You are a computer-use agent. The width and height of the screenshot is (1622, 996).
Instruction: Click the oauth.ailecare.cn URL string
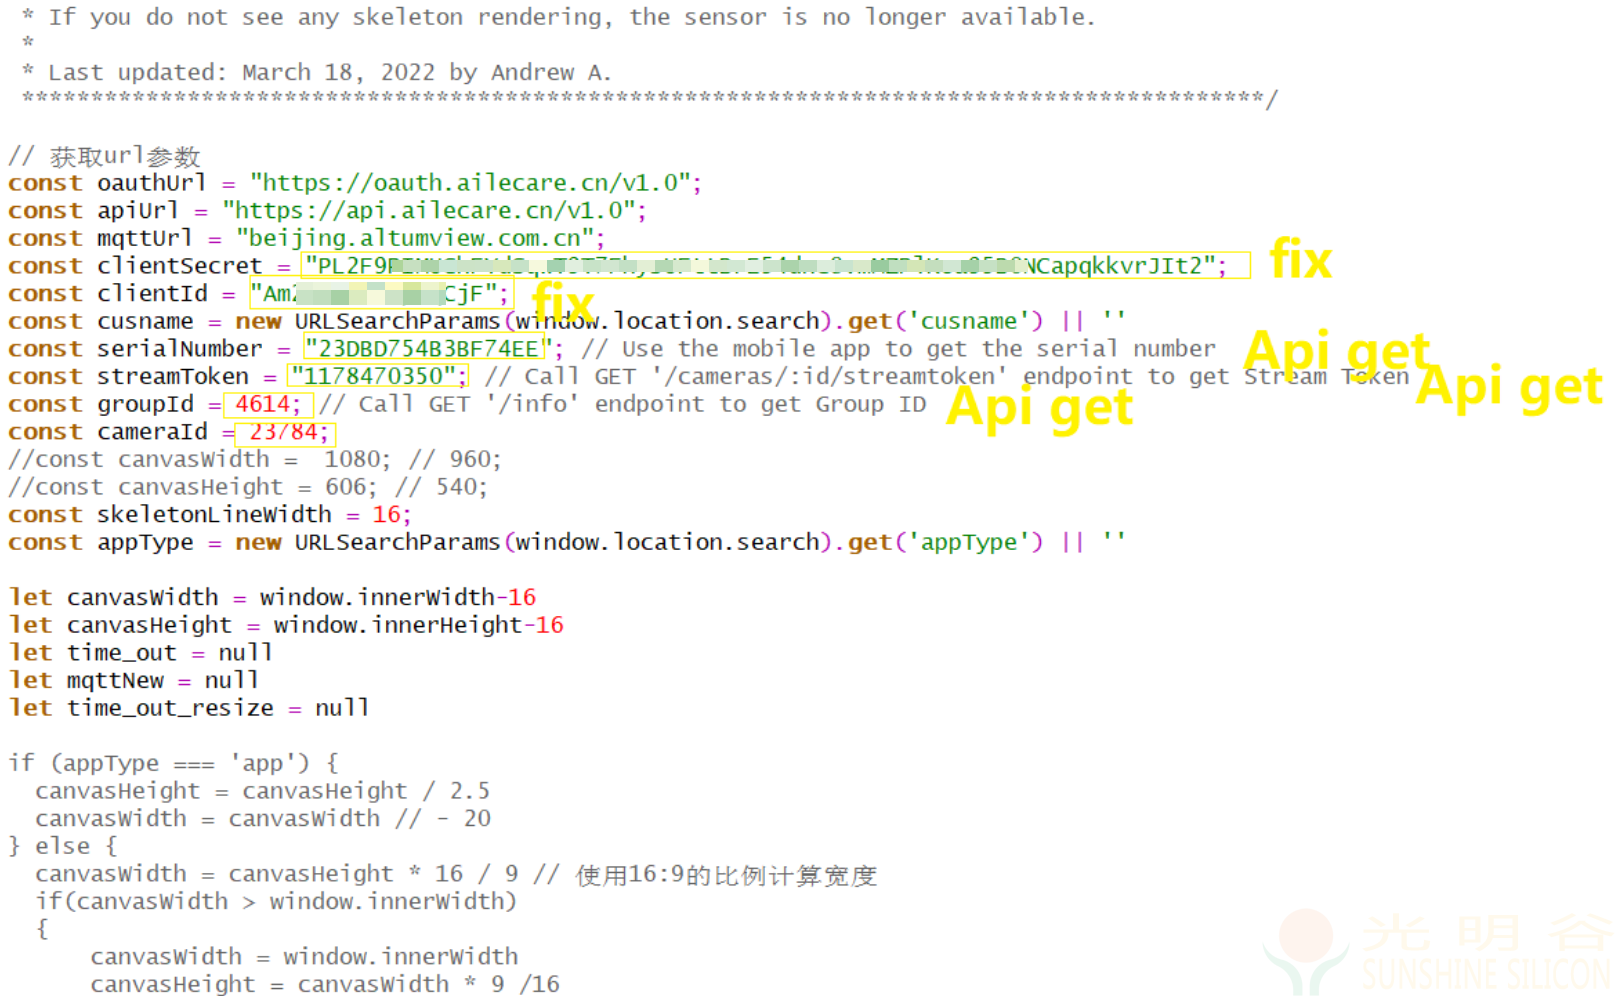pyautogui.click(x=472, y=183)
